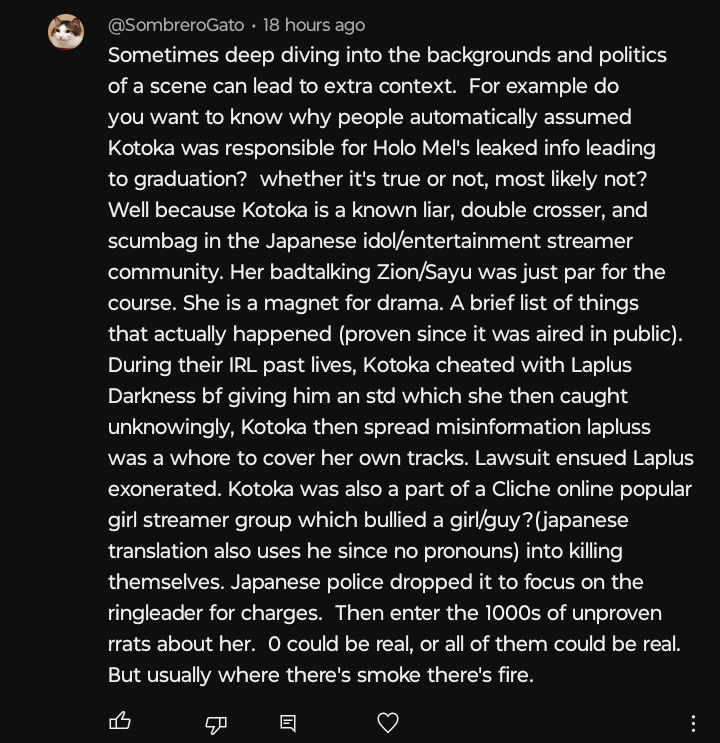Screen dimensions: 720x743
Task: Like the comment with thumbs up icon
Action: 120,721
